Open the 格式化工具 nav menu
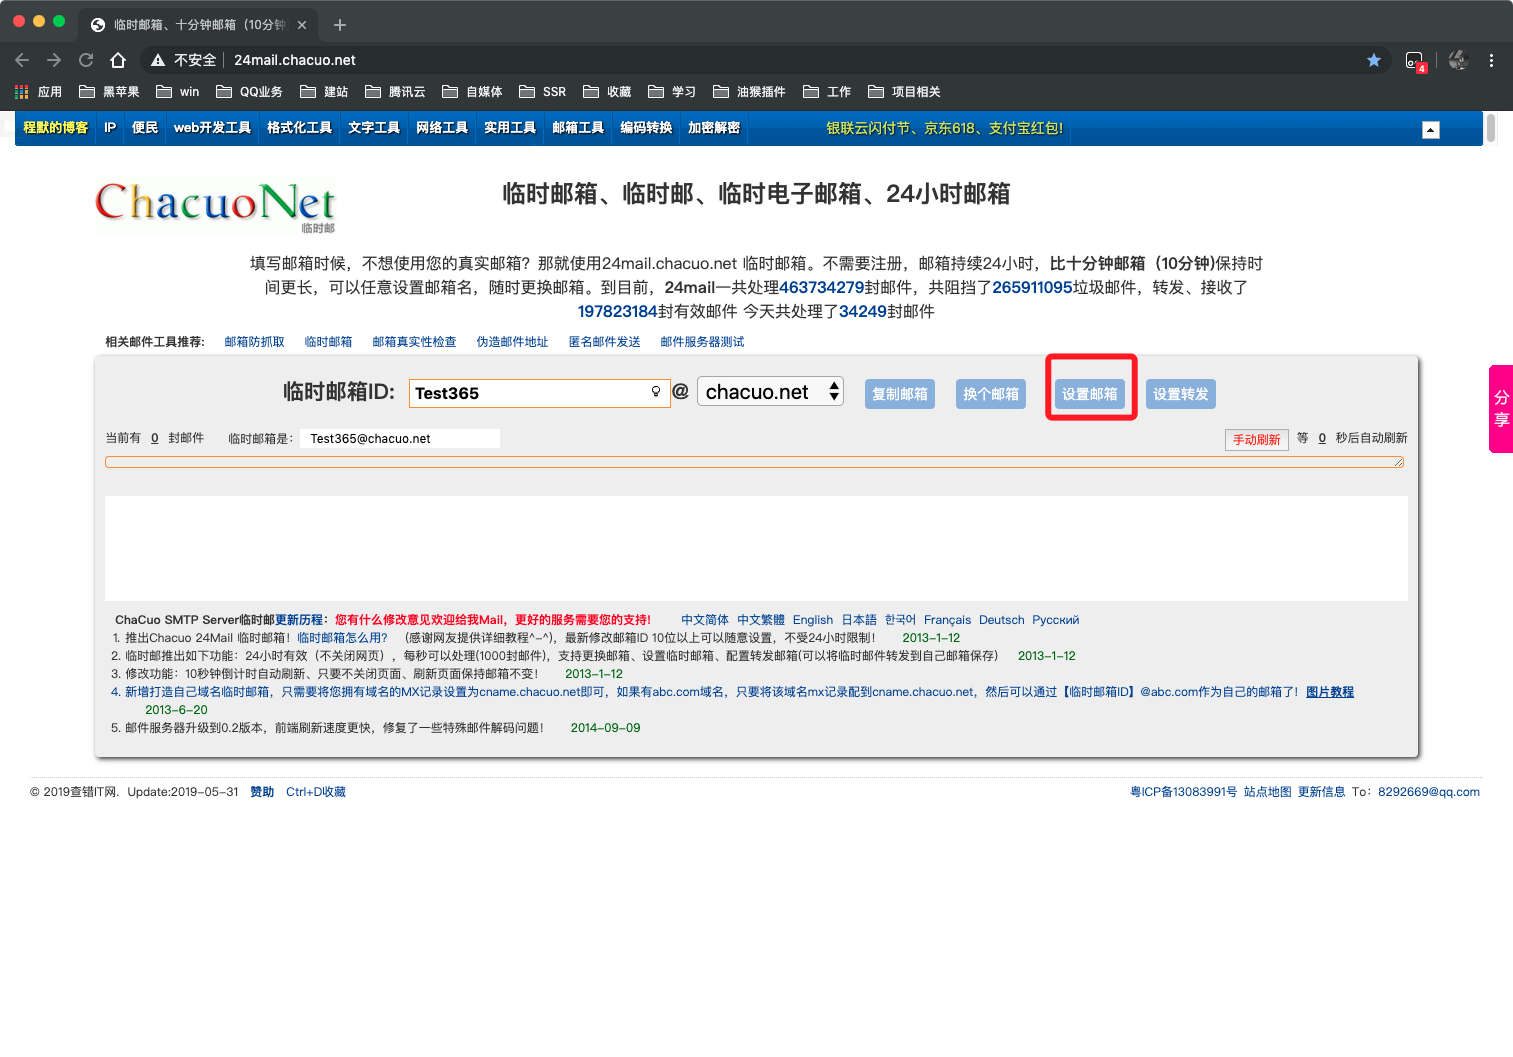This screenshot has height=1057, width=1513. [299, 128]
